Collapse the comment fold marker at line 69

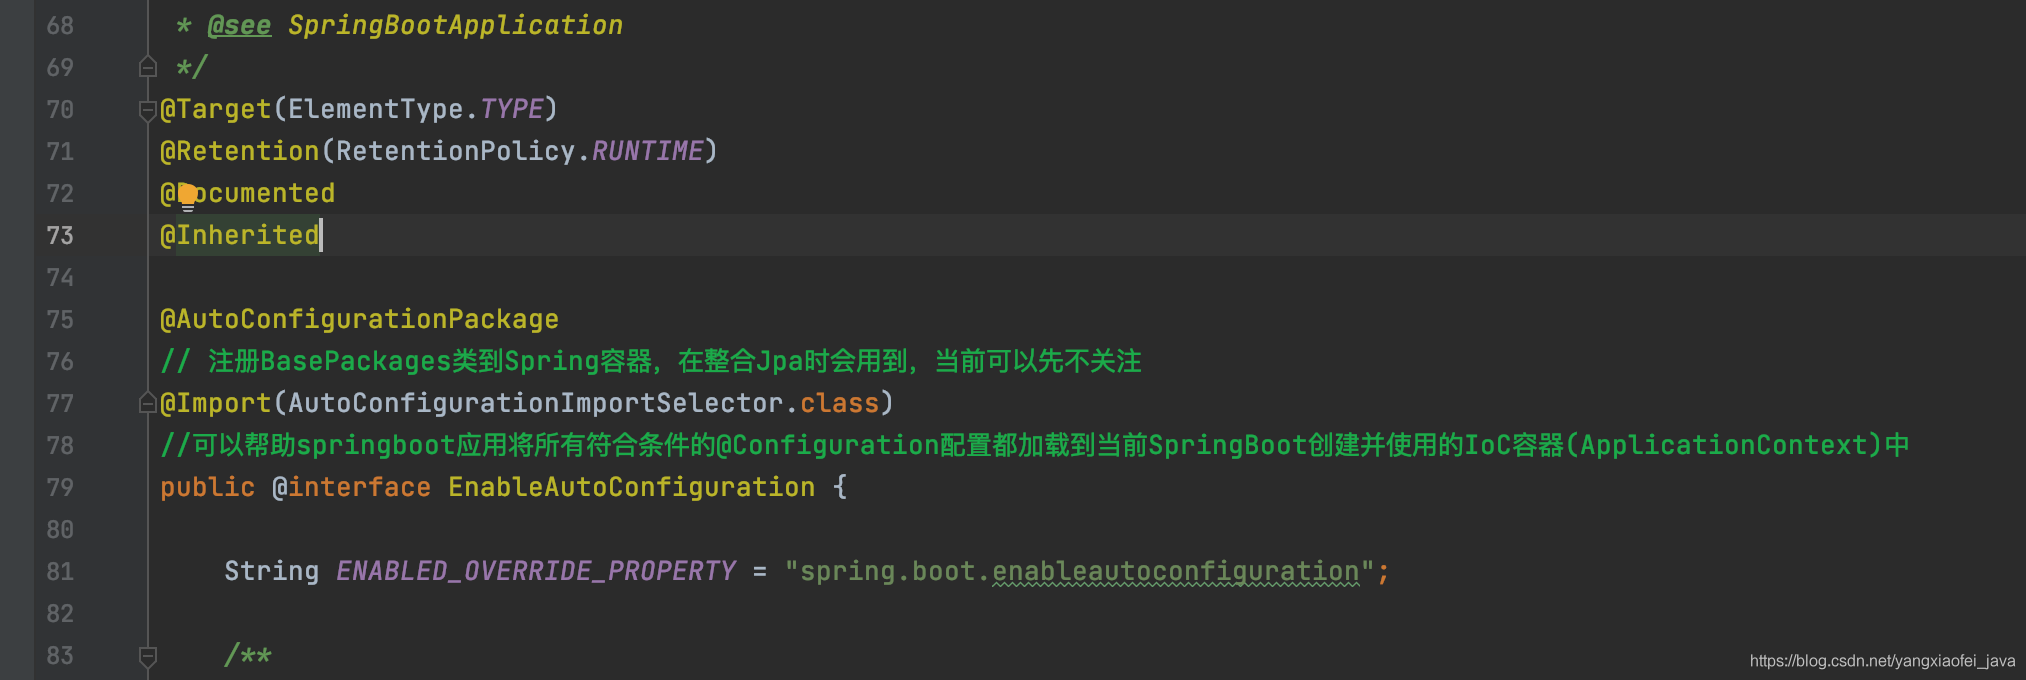[x=148, y=67]
